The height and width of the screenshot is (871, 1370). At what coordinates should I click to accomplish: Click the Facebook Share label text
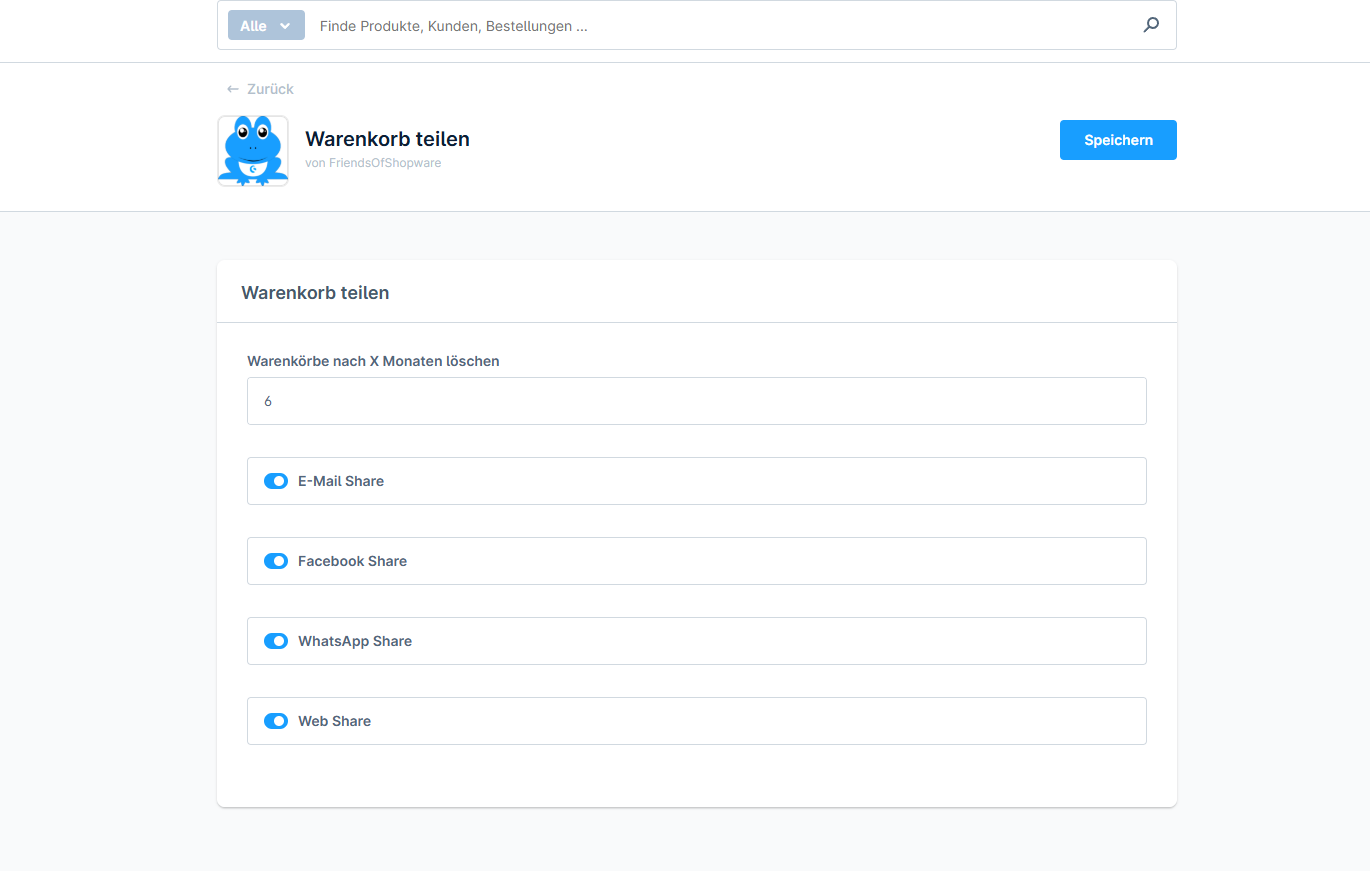tap(352, 561)
